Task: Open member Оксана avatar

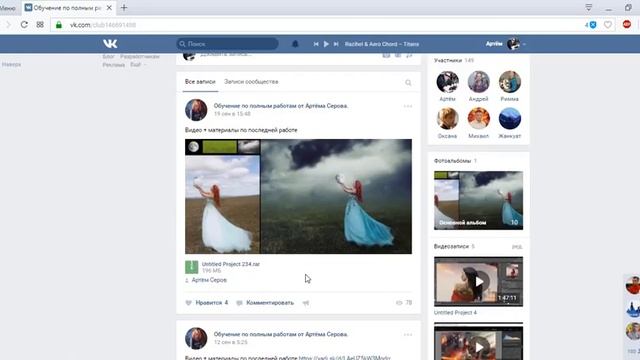Action: (x=447, y=118)
